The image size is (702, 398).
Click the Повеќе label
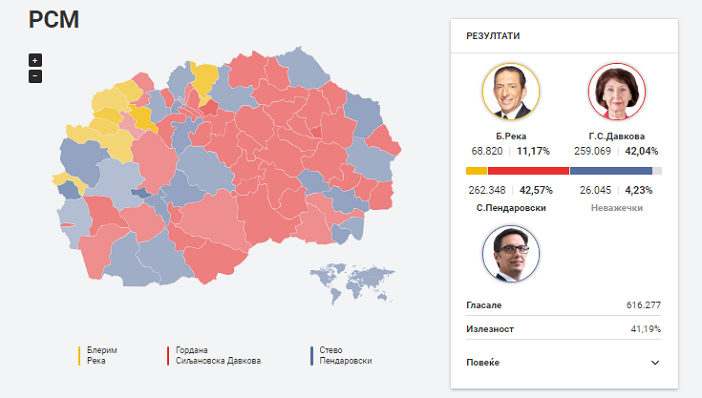click(x=483, y=362)
